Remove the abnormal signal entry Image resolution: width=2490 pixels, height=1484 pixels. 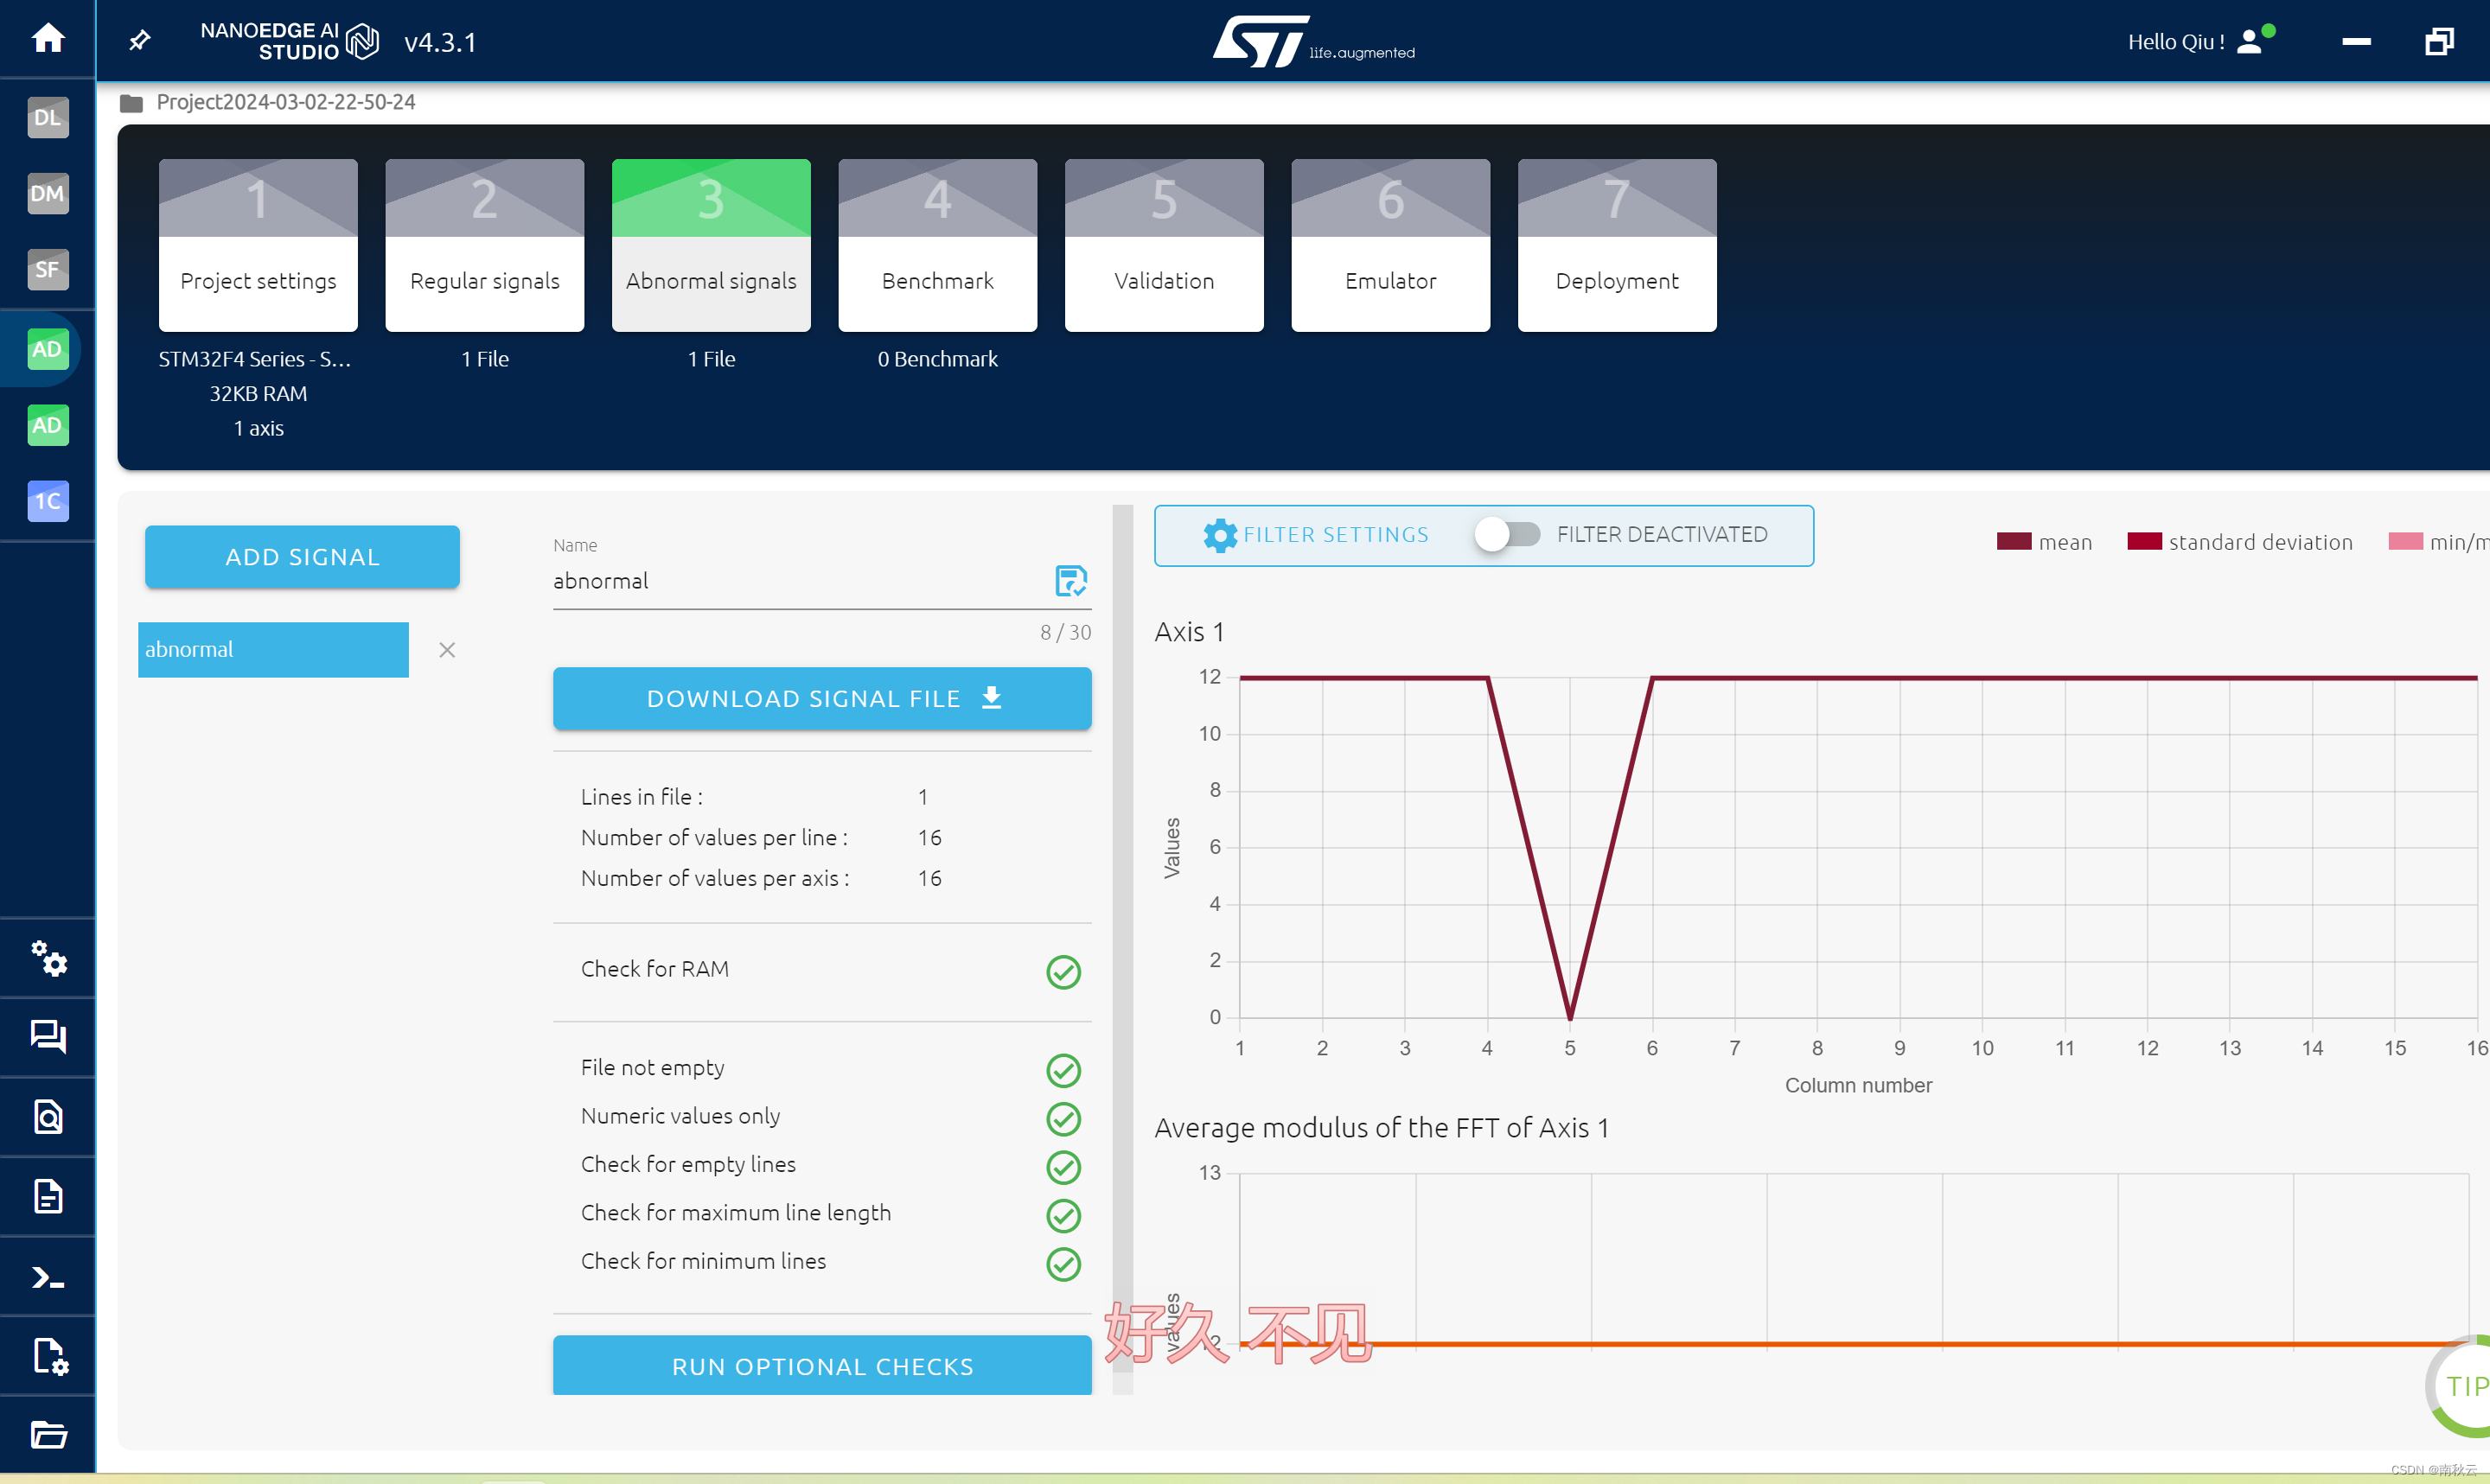point(447,650)
